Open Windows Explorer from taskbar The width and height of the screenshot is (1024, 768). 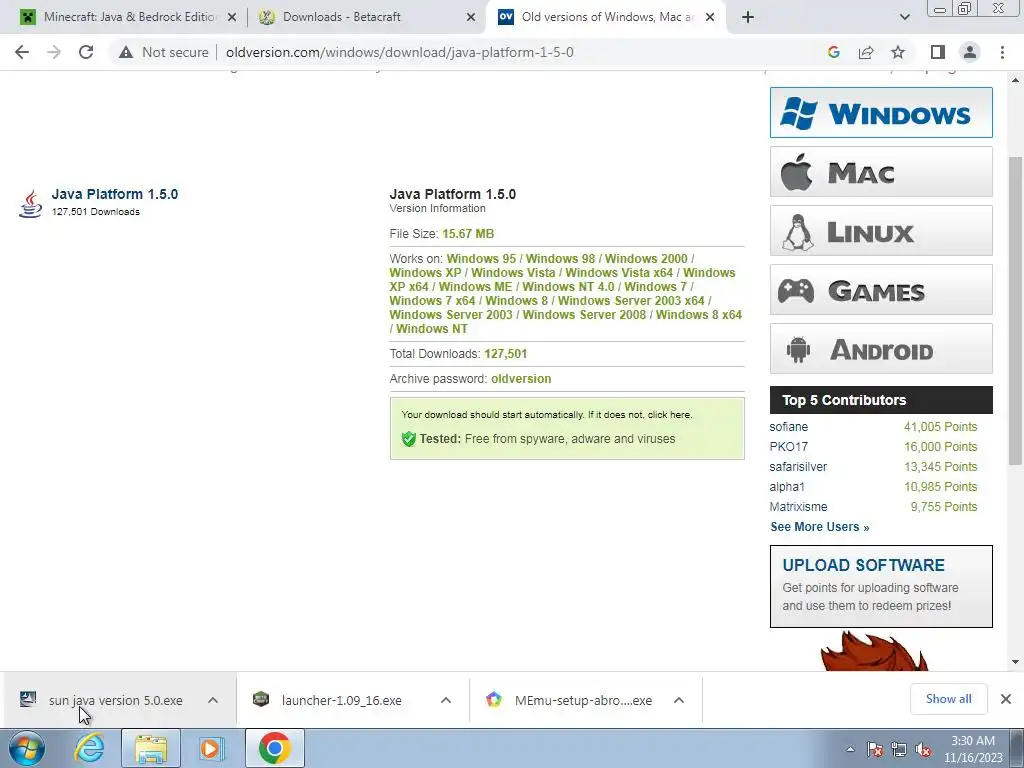[151, 748]
